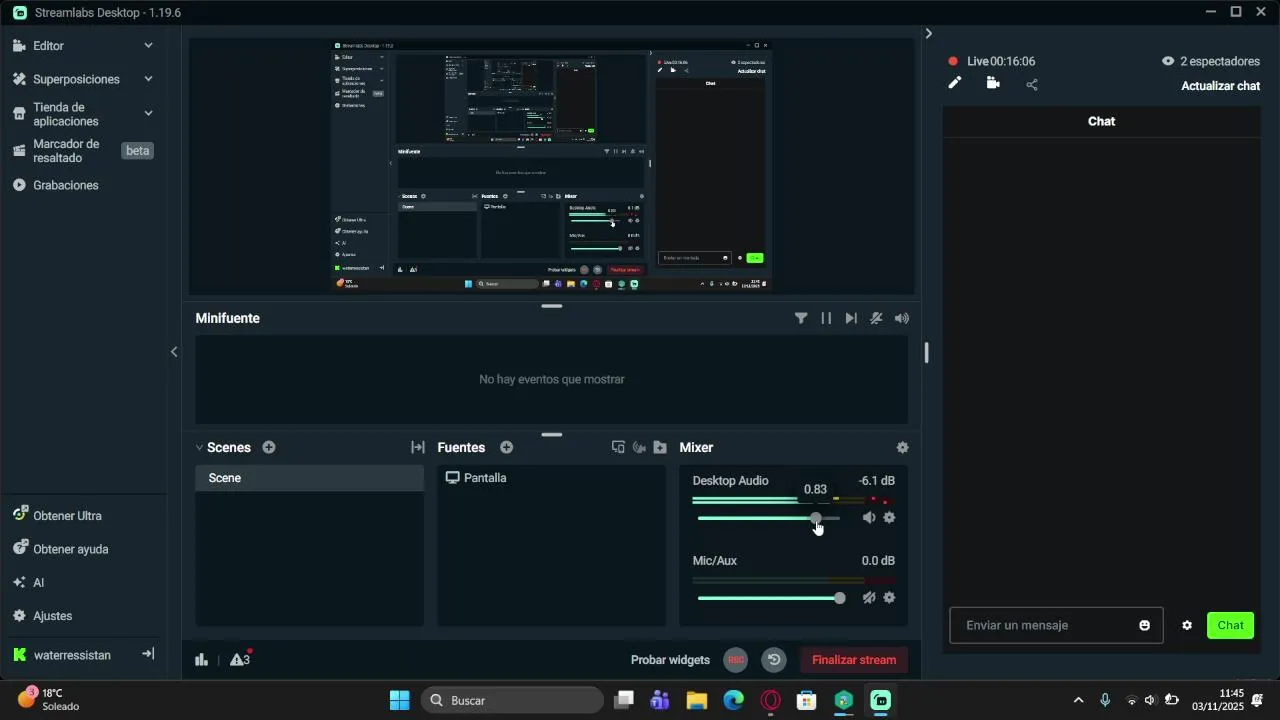Add a source folder in Fuentes
Viewport: 1280px width, 720px height.
click(660, 447)
